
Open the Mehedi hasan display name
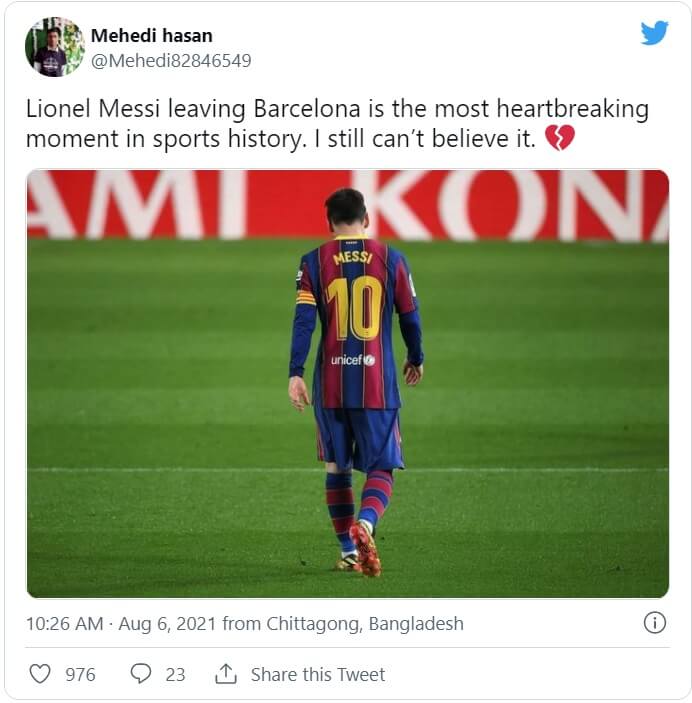(151, 36)
